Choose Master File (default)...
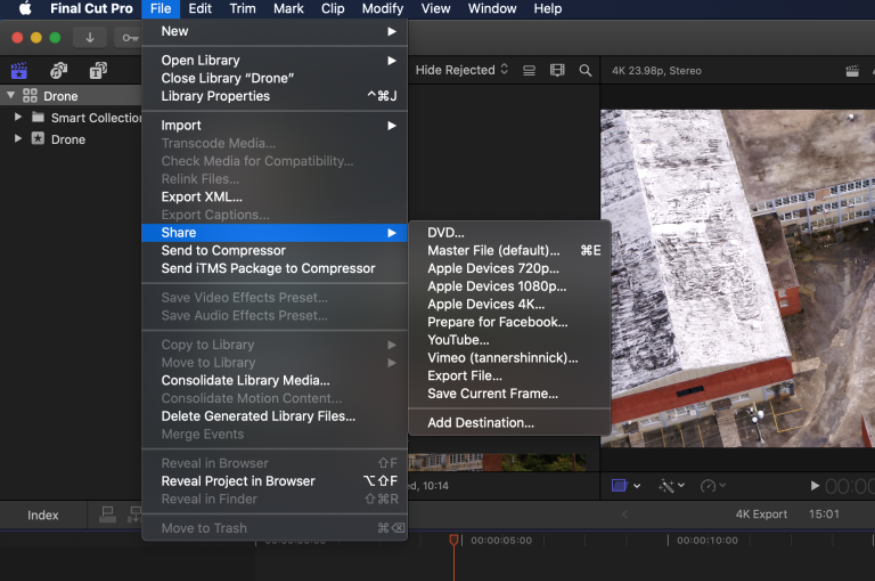This screenshot has height=581, width=875. (509, 251)
